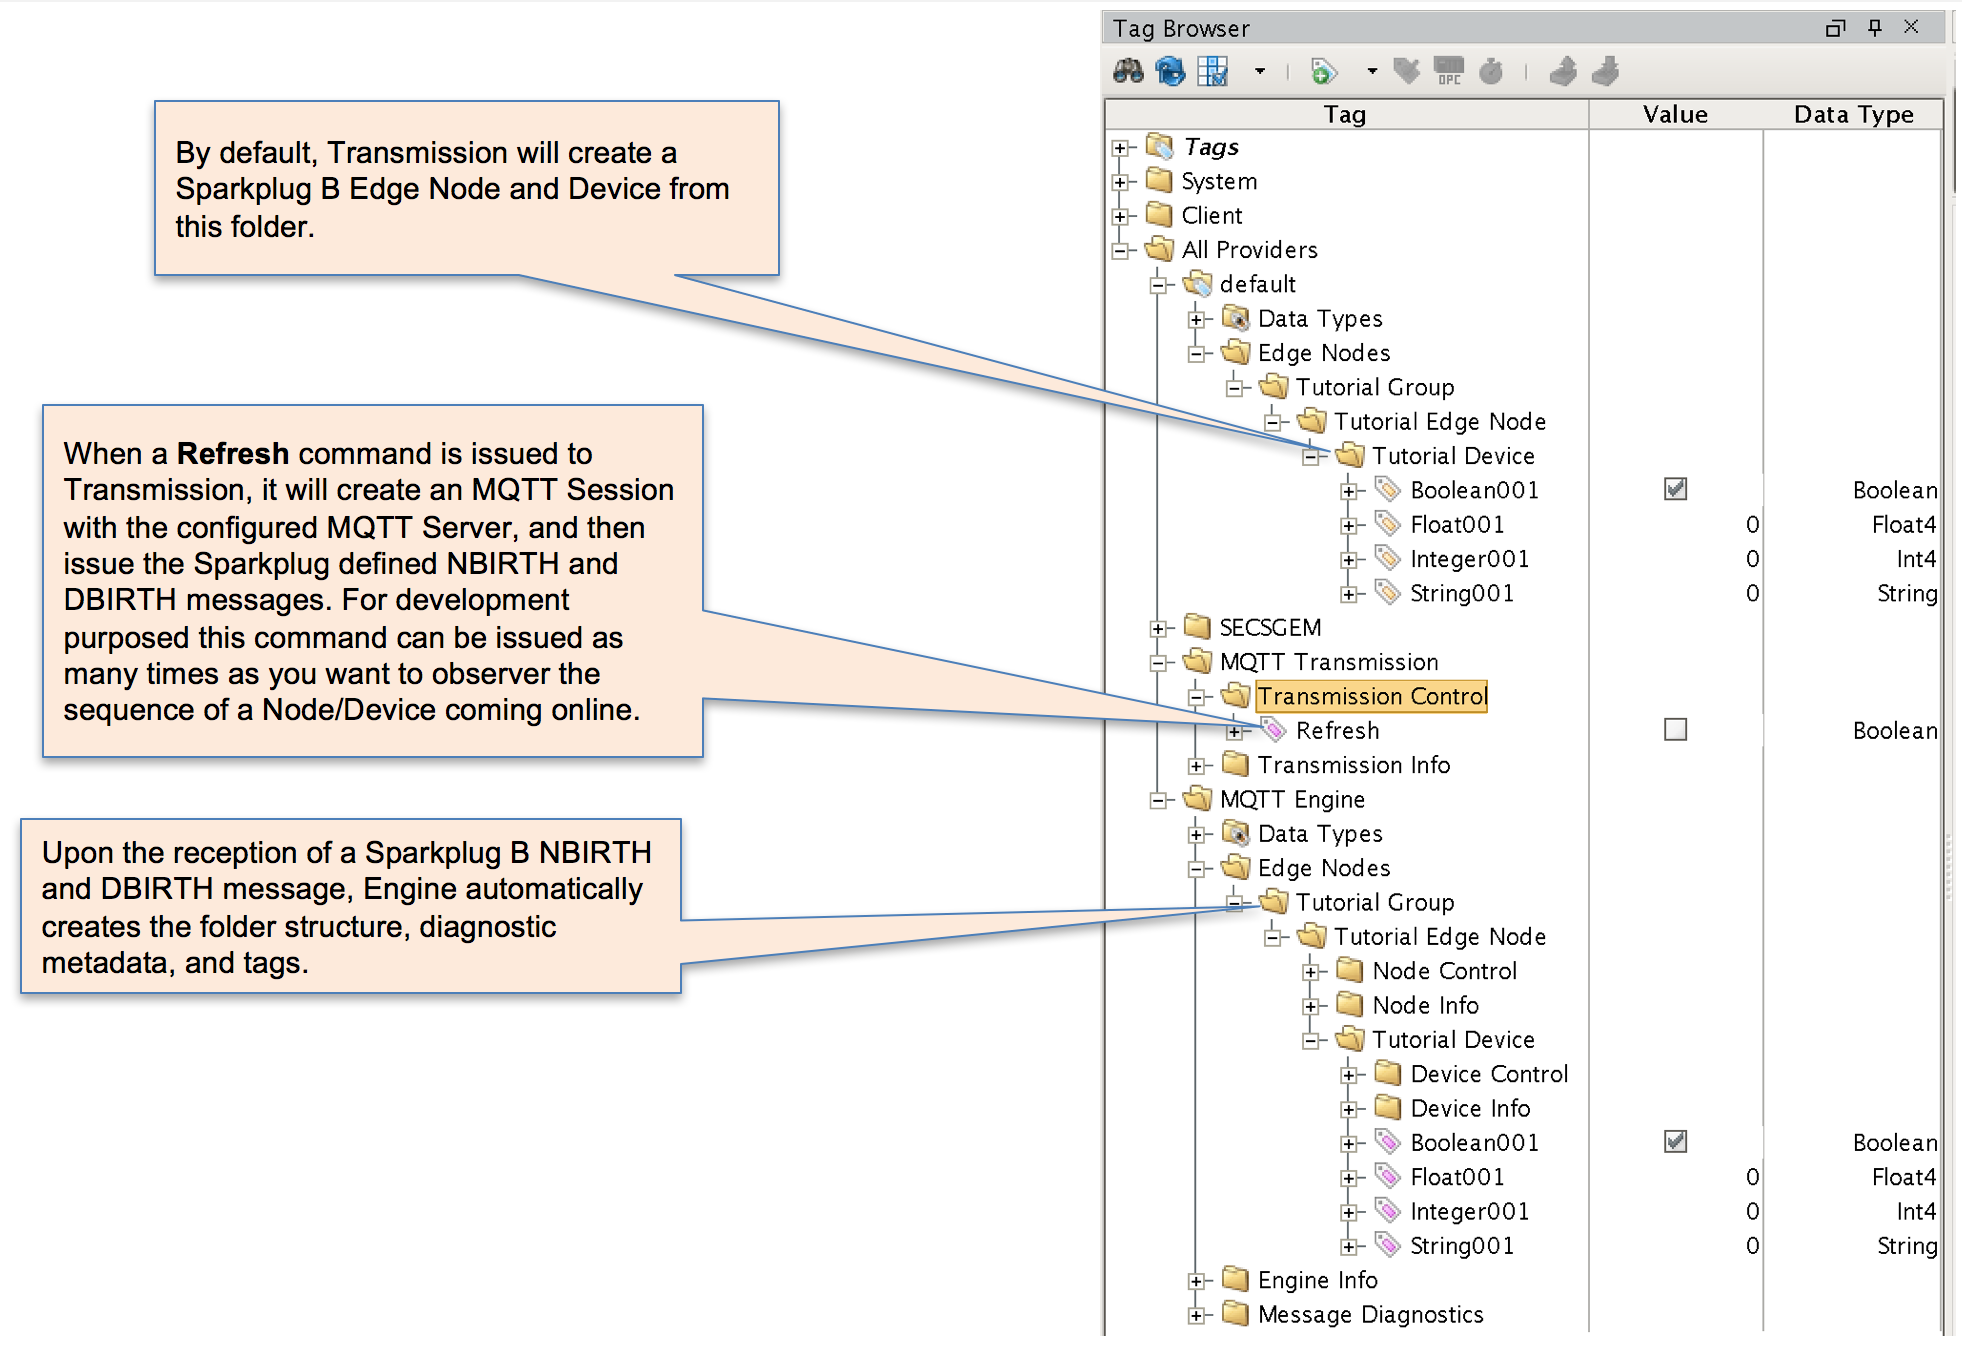Viewport: 1962px width, 1348px height.
Task: Expand the System folder
Action: (x=1121, y=182)
